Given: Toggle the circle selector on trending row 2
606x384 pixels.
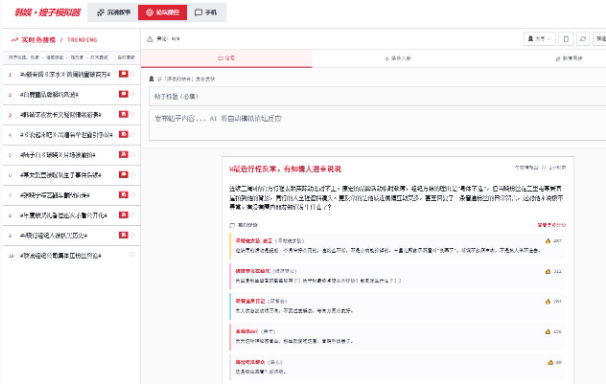Looking at the screenshot, I should [x=133, y=94].
